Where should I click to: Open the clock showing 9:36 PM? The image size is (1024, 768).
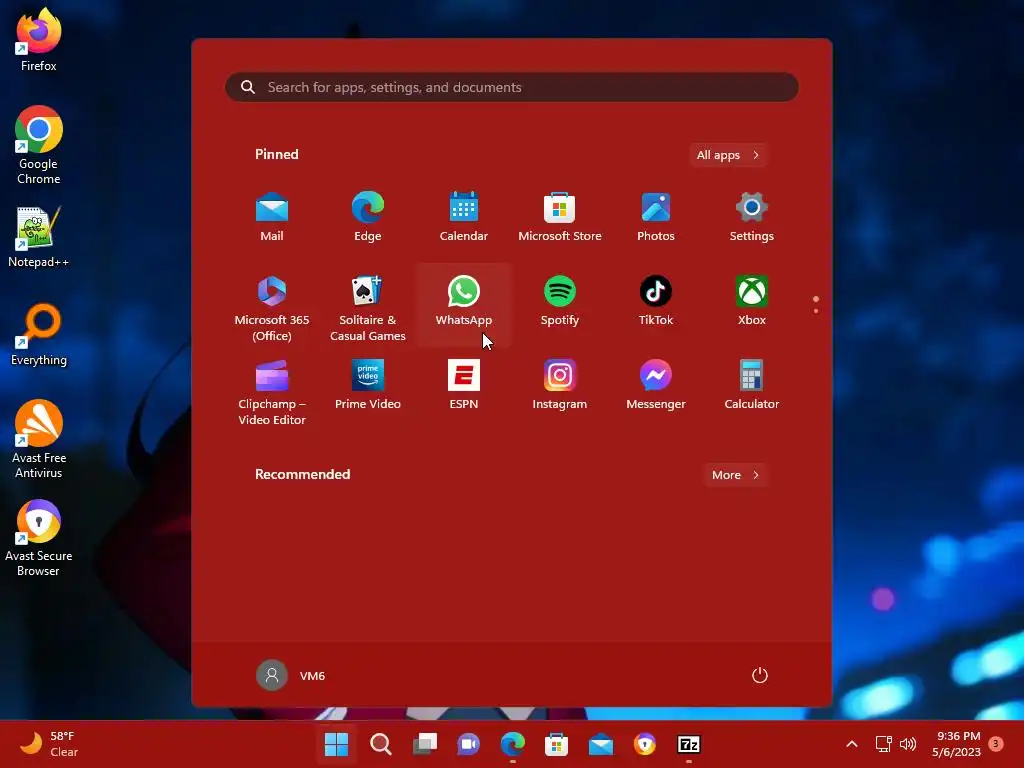[956, 744]
